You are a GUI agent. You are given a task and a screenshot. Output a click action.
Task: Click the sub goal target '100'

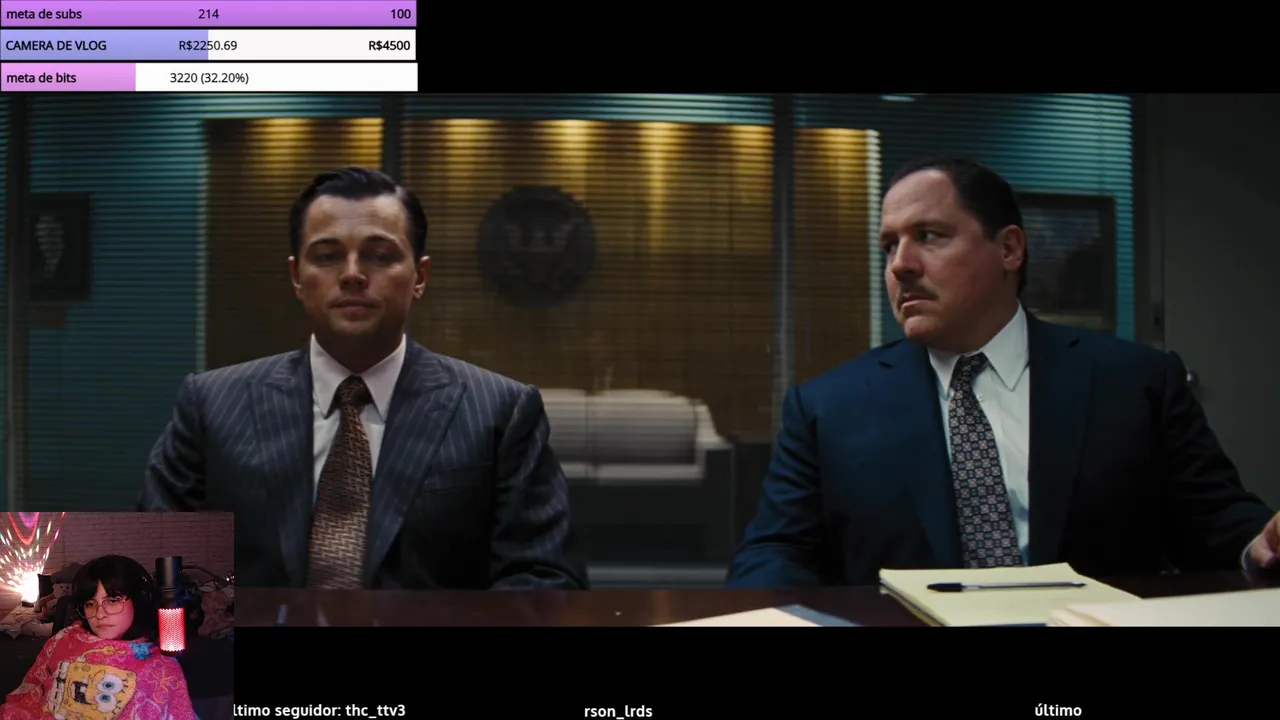400,14
